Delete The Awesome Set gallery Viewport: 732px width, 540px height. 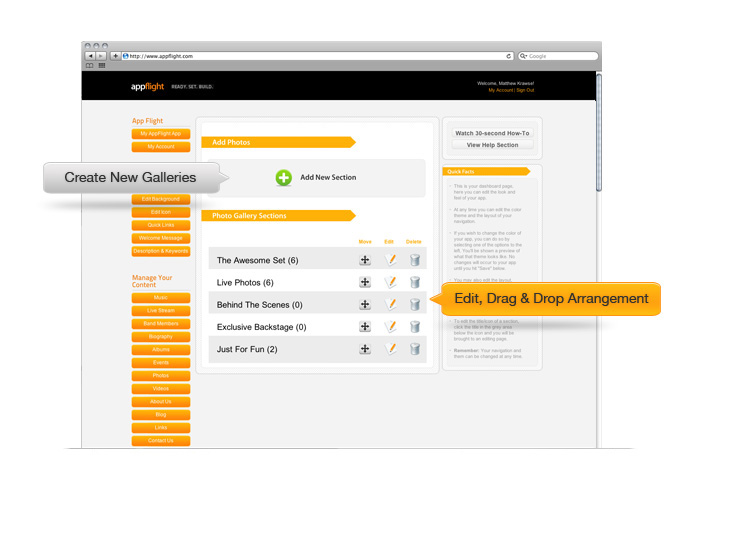click(415, 260)
